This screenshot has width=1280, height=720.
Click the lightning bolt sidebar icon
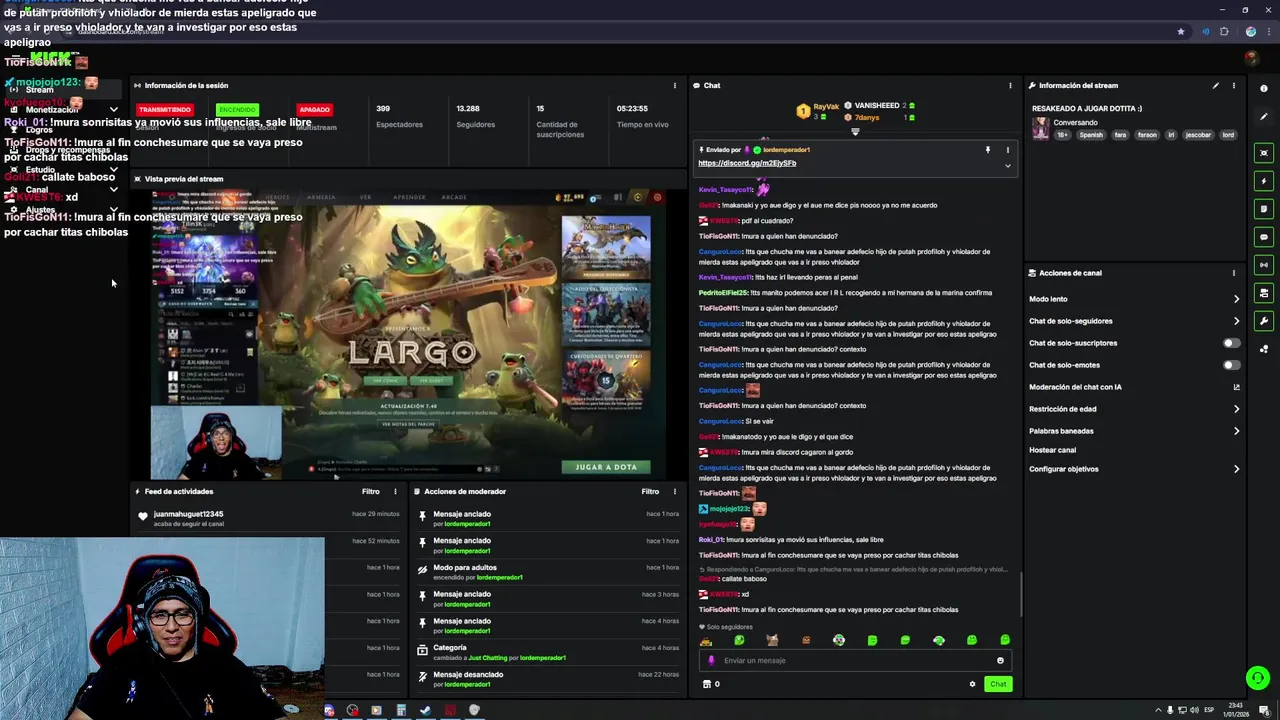point(1264,181)
